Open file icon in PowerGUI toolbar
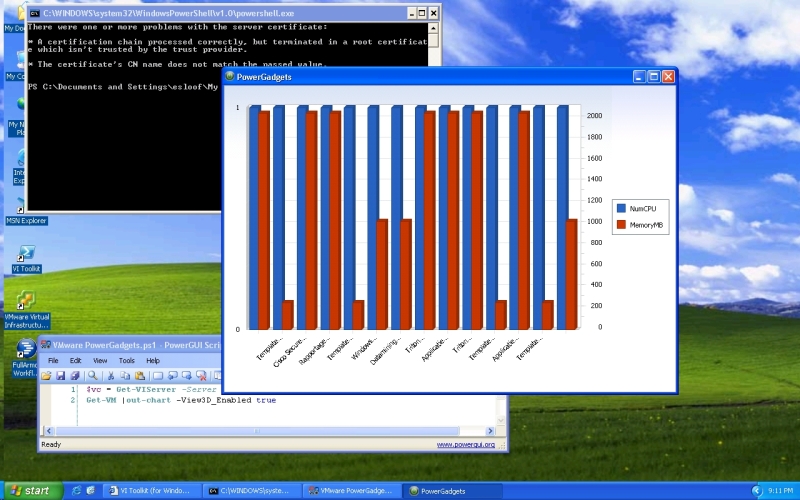This screenshot has height=500, width=800. click(46, 376)
